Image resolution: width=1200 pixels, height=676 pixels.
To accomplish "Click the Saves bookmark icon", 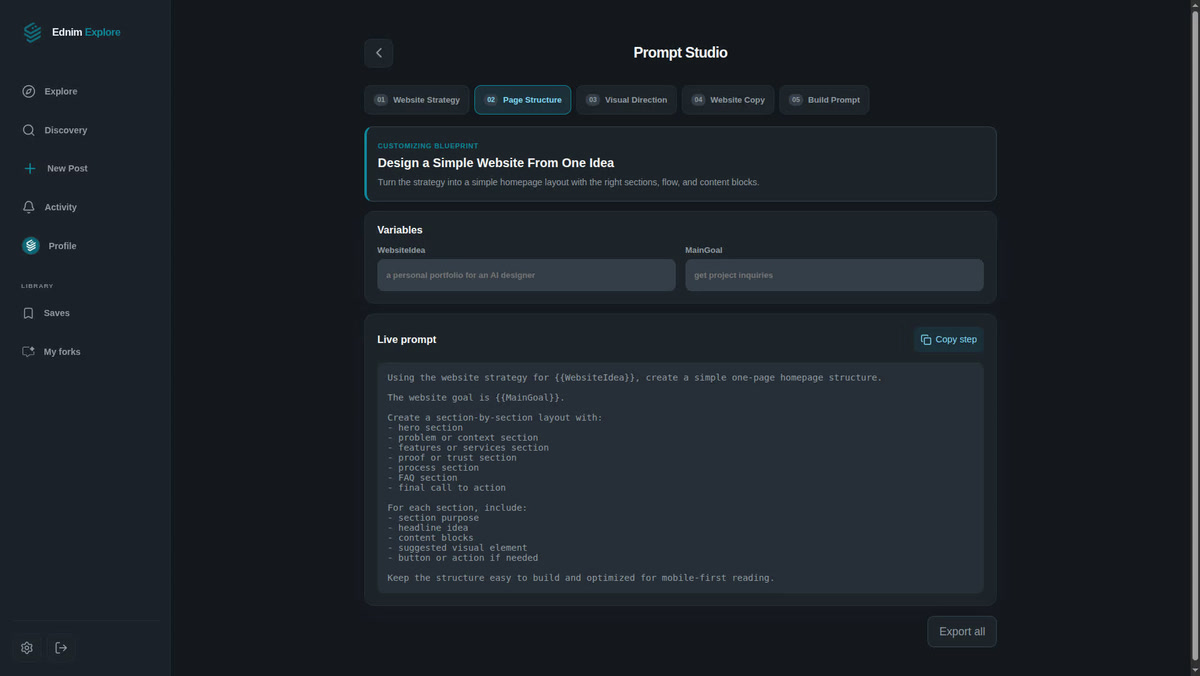I will pyautogui.click(x=29, y=313).
